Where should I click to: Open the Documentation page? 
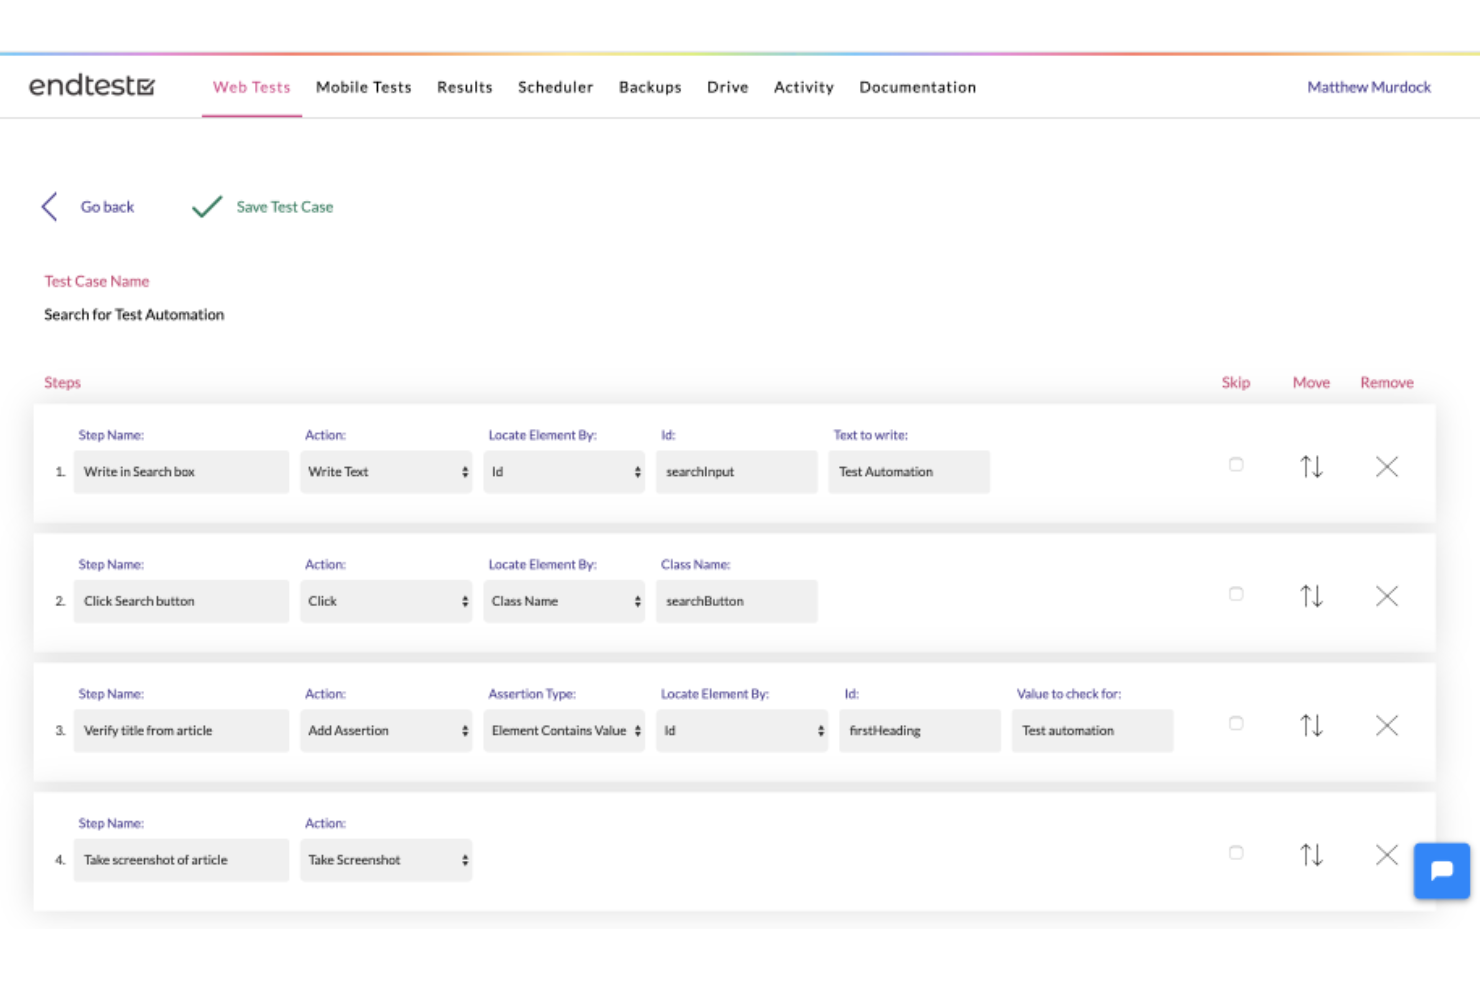[917, 87]
